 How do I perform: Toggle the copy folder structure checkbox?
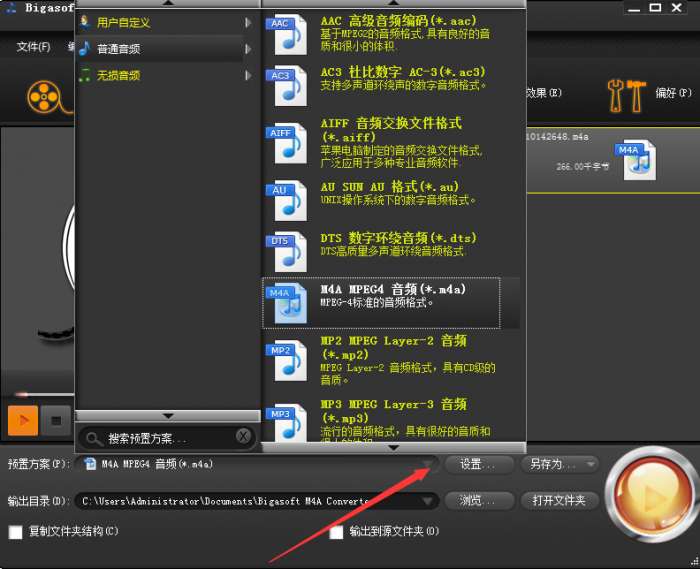point(15,532)
